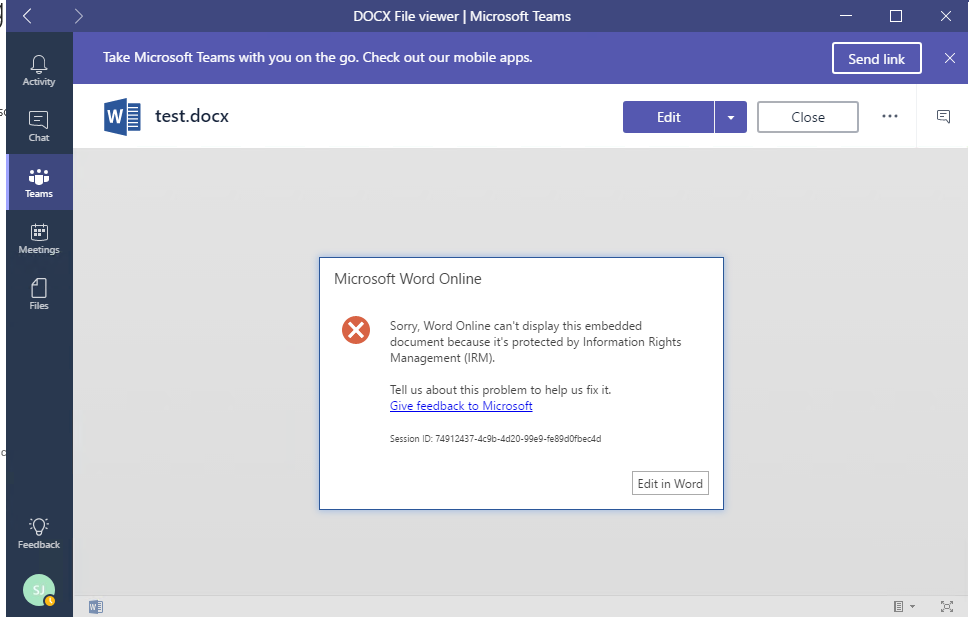Click 'Tell us about this problem' text
969x617 pixels.
tap(500, 389)
